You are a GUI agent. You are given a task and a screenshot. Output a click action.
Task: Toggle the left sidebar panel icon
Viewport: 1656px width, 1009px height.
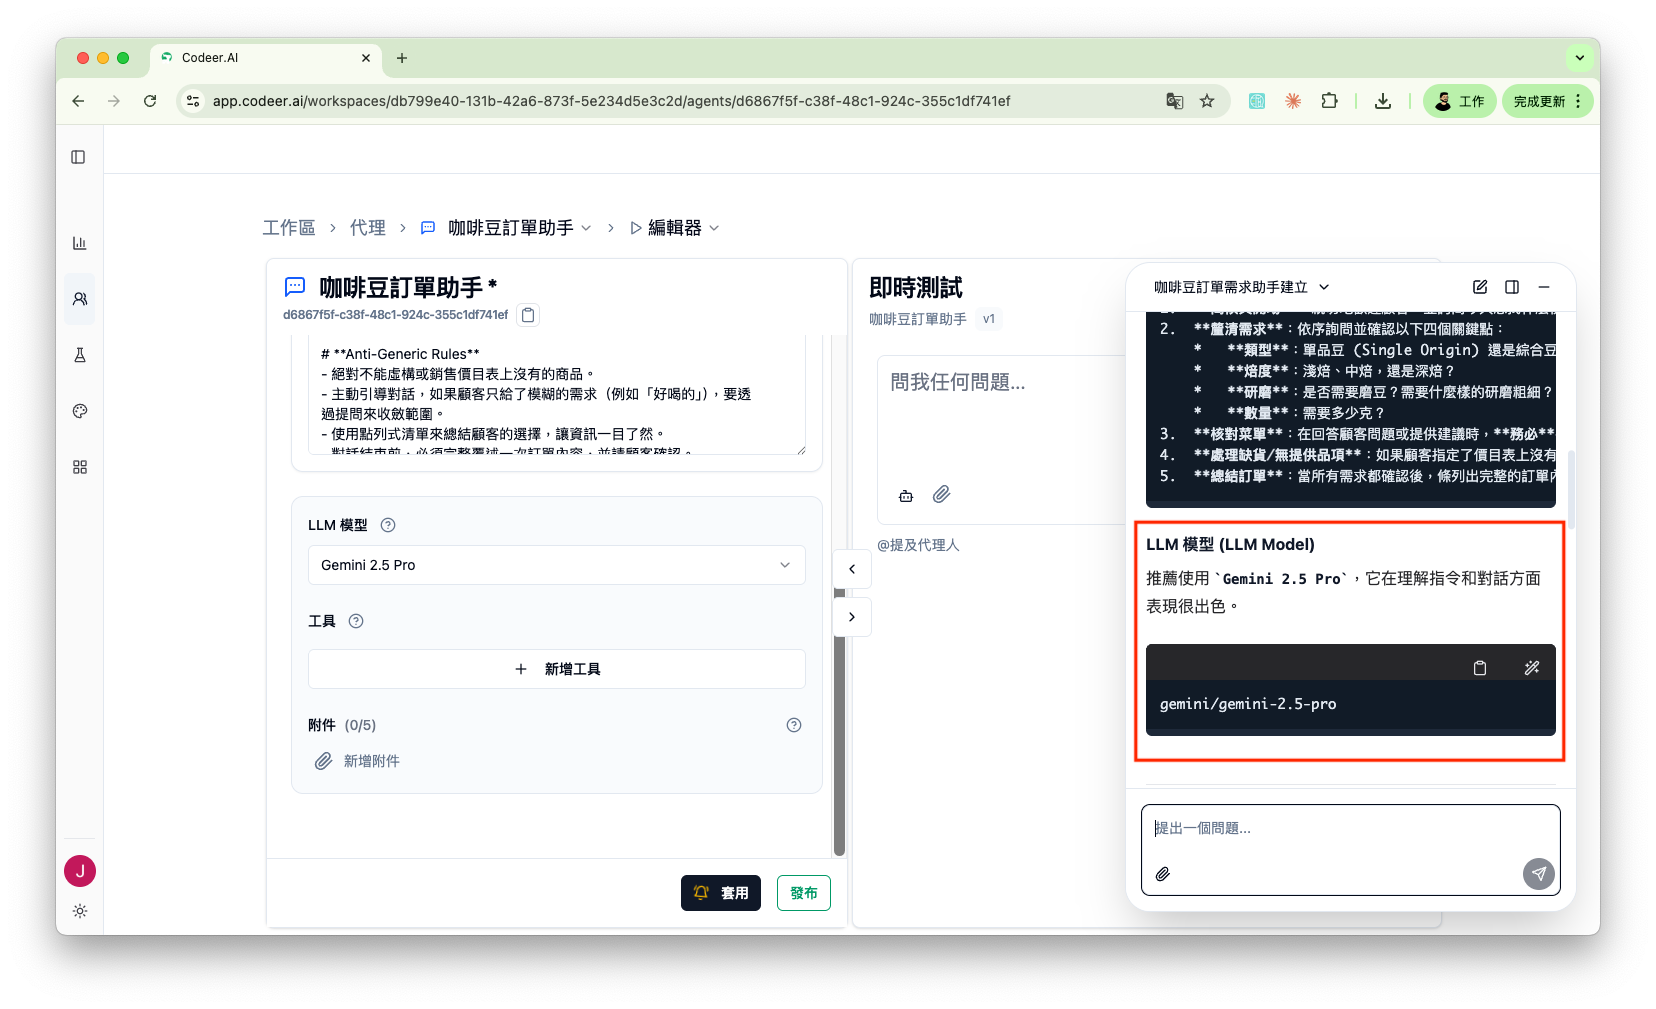tap(79, 157)
